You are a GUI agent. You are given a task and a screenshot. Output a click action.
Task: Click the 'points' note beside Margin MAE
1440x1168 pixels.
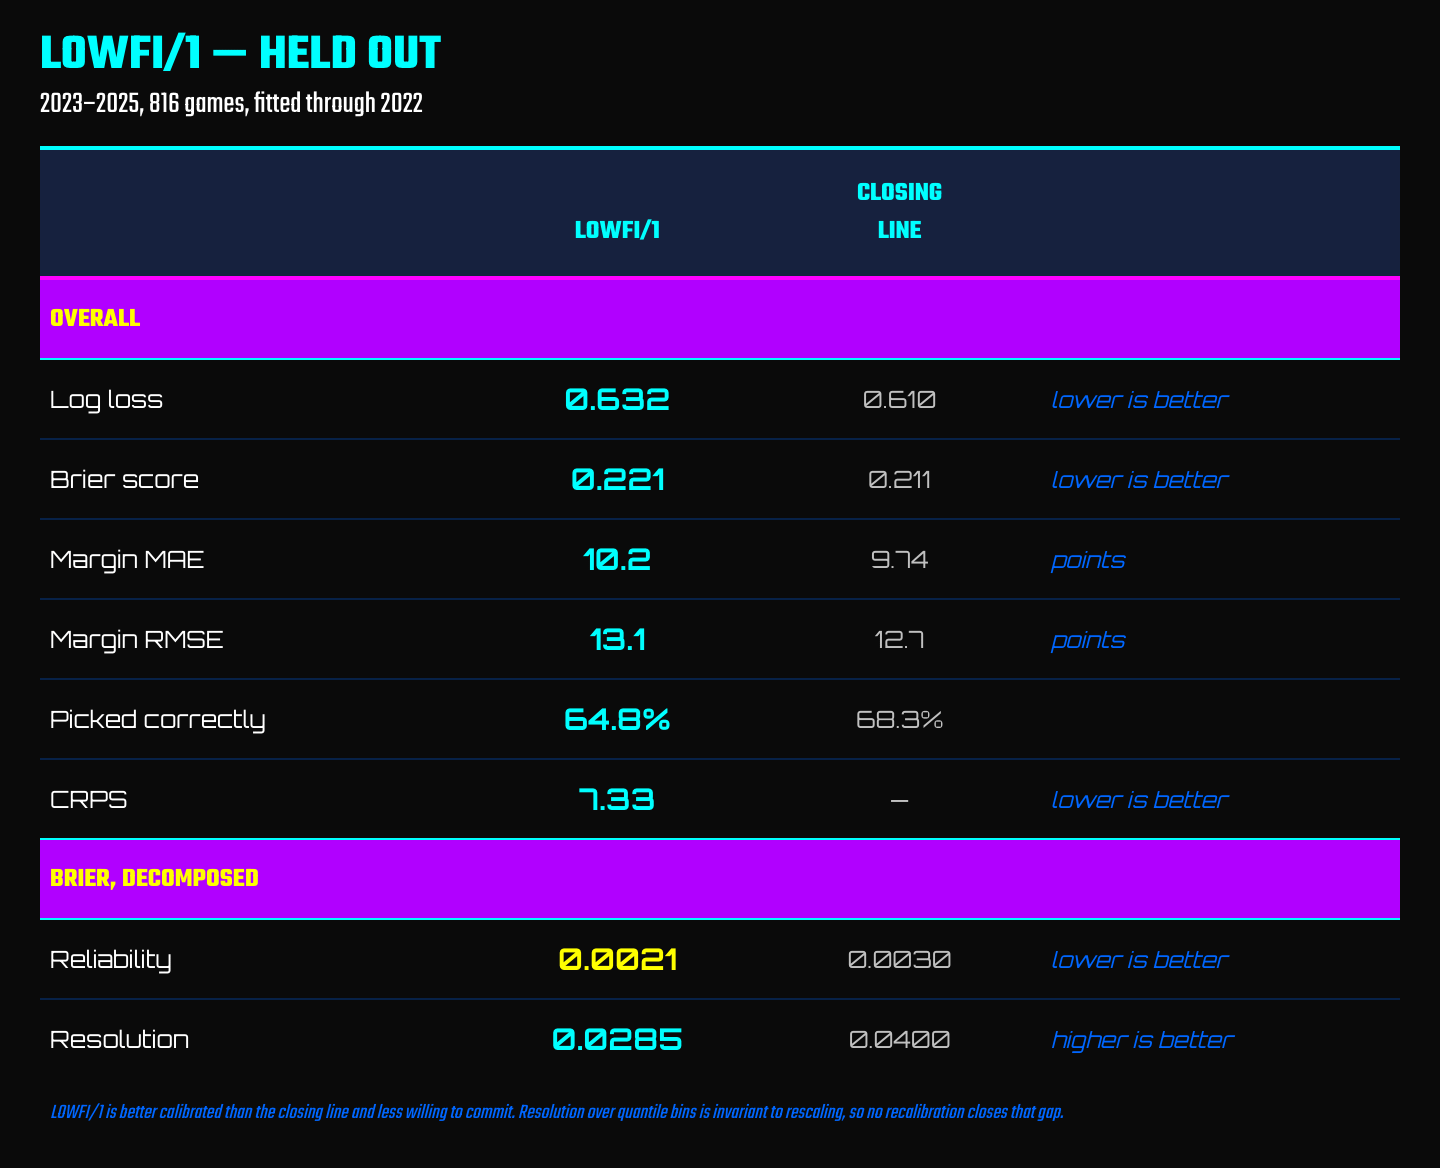pos(1088,560)
